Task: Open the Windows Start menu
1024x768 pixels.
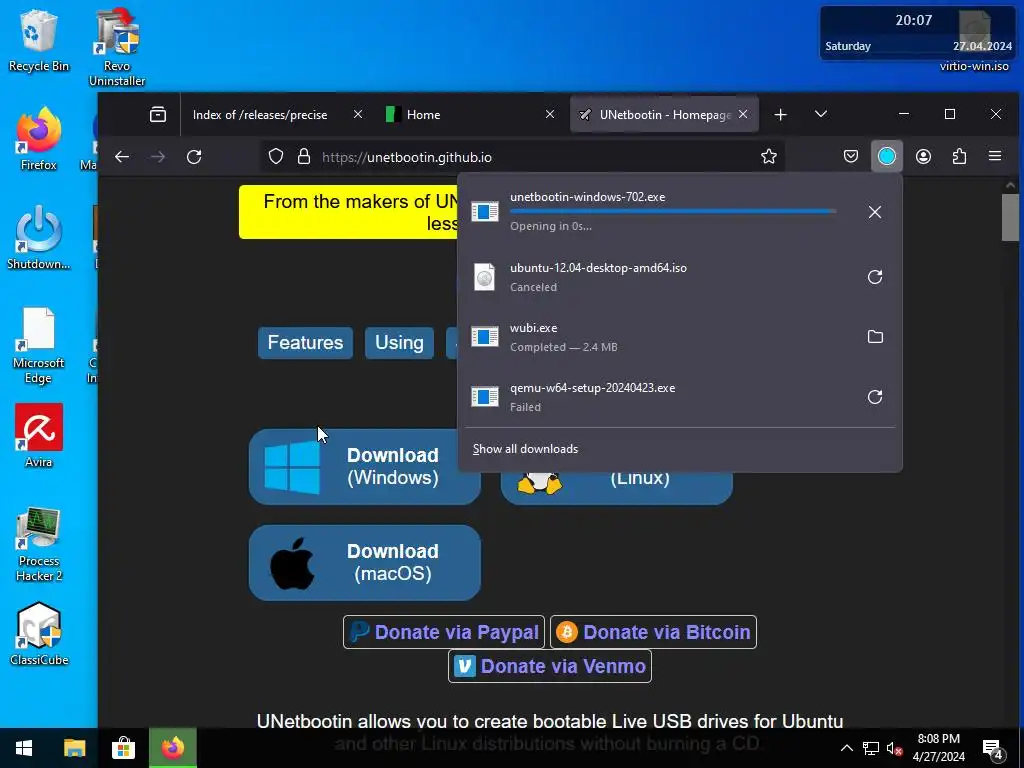Action: point(24,748)
